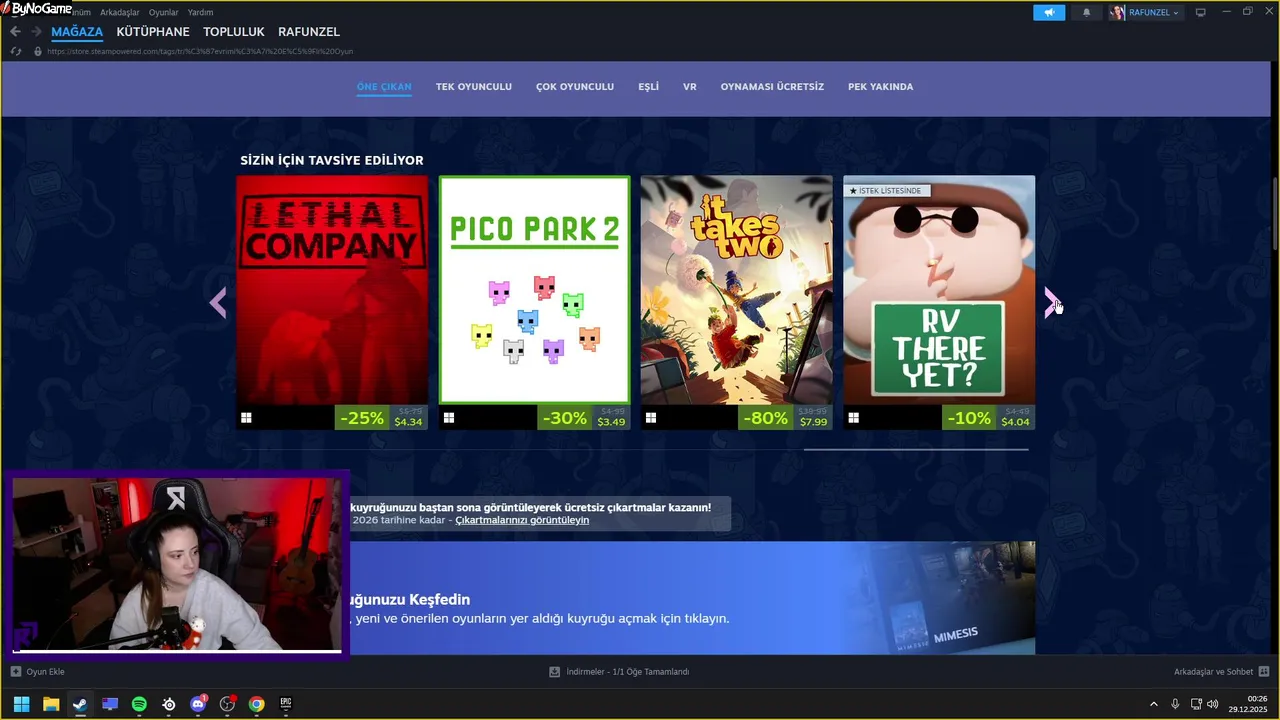
Task: Open File Explorer from the taskbar
Action: click(x=51, y=704)
